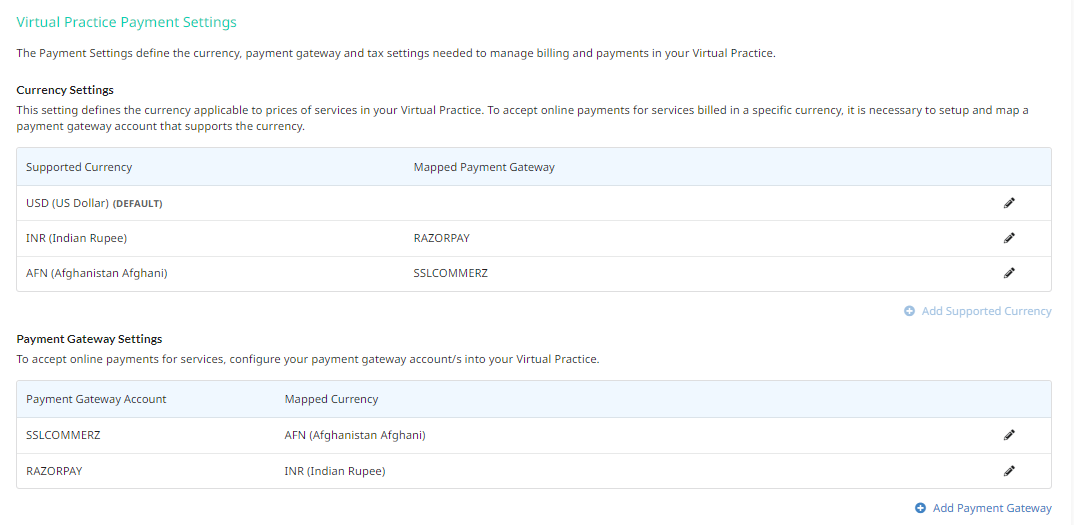The height and width of the screenshot is (525, 1074).
Task: Select the USD (US Dollar) currency cell
Action: [x=67, y=204]
